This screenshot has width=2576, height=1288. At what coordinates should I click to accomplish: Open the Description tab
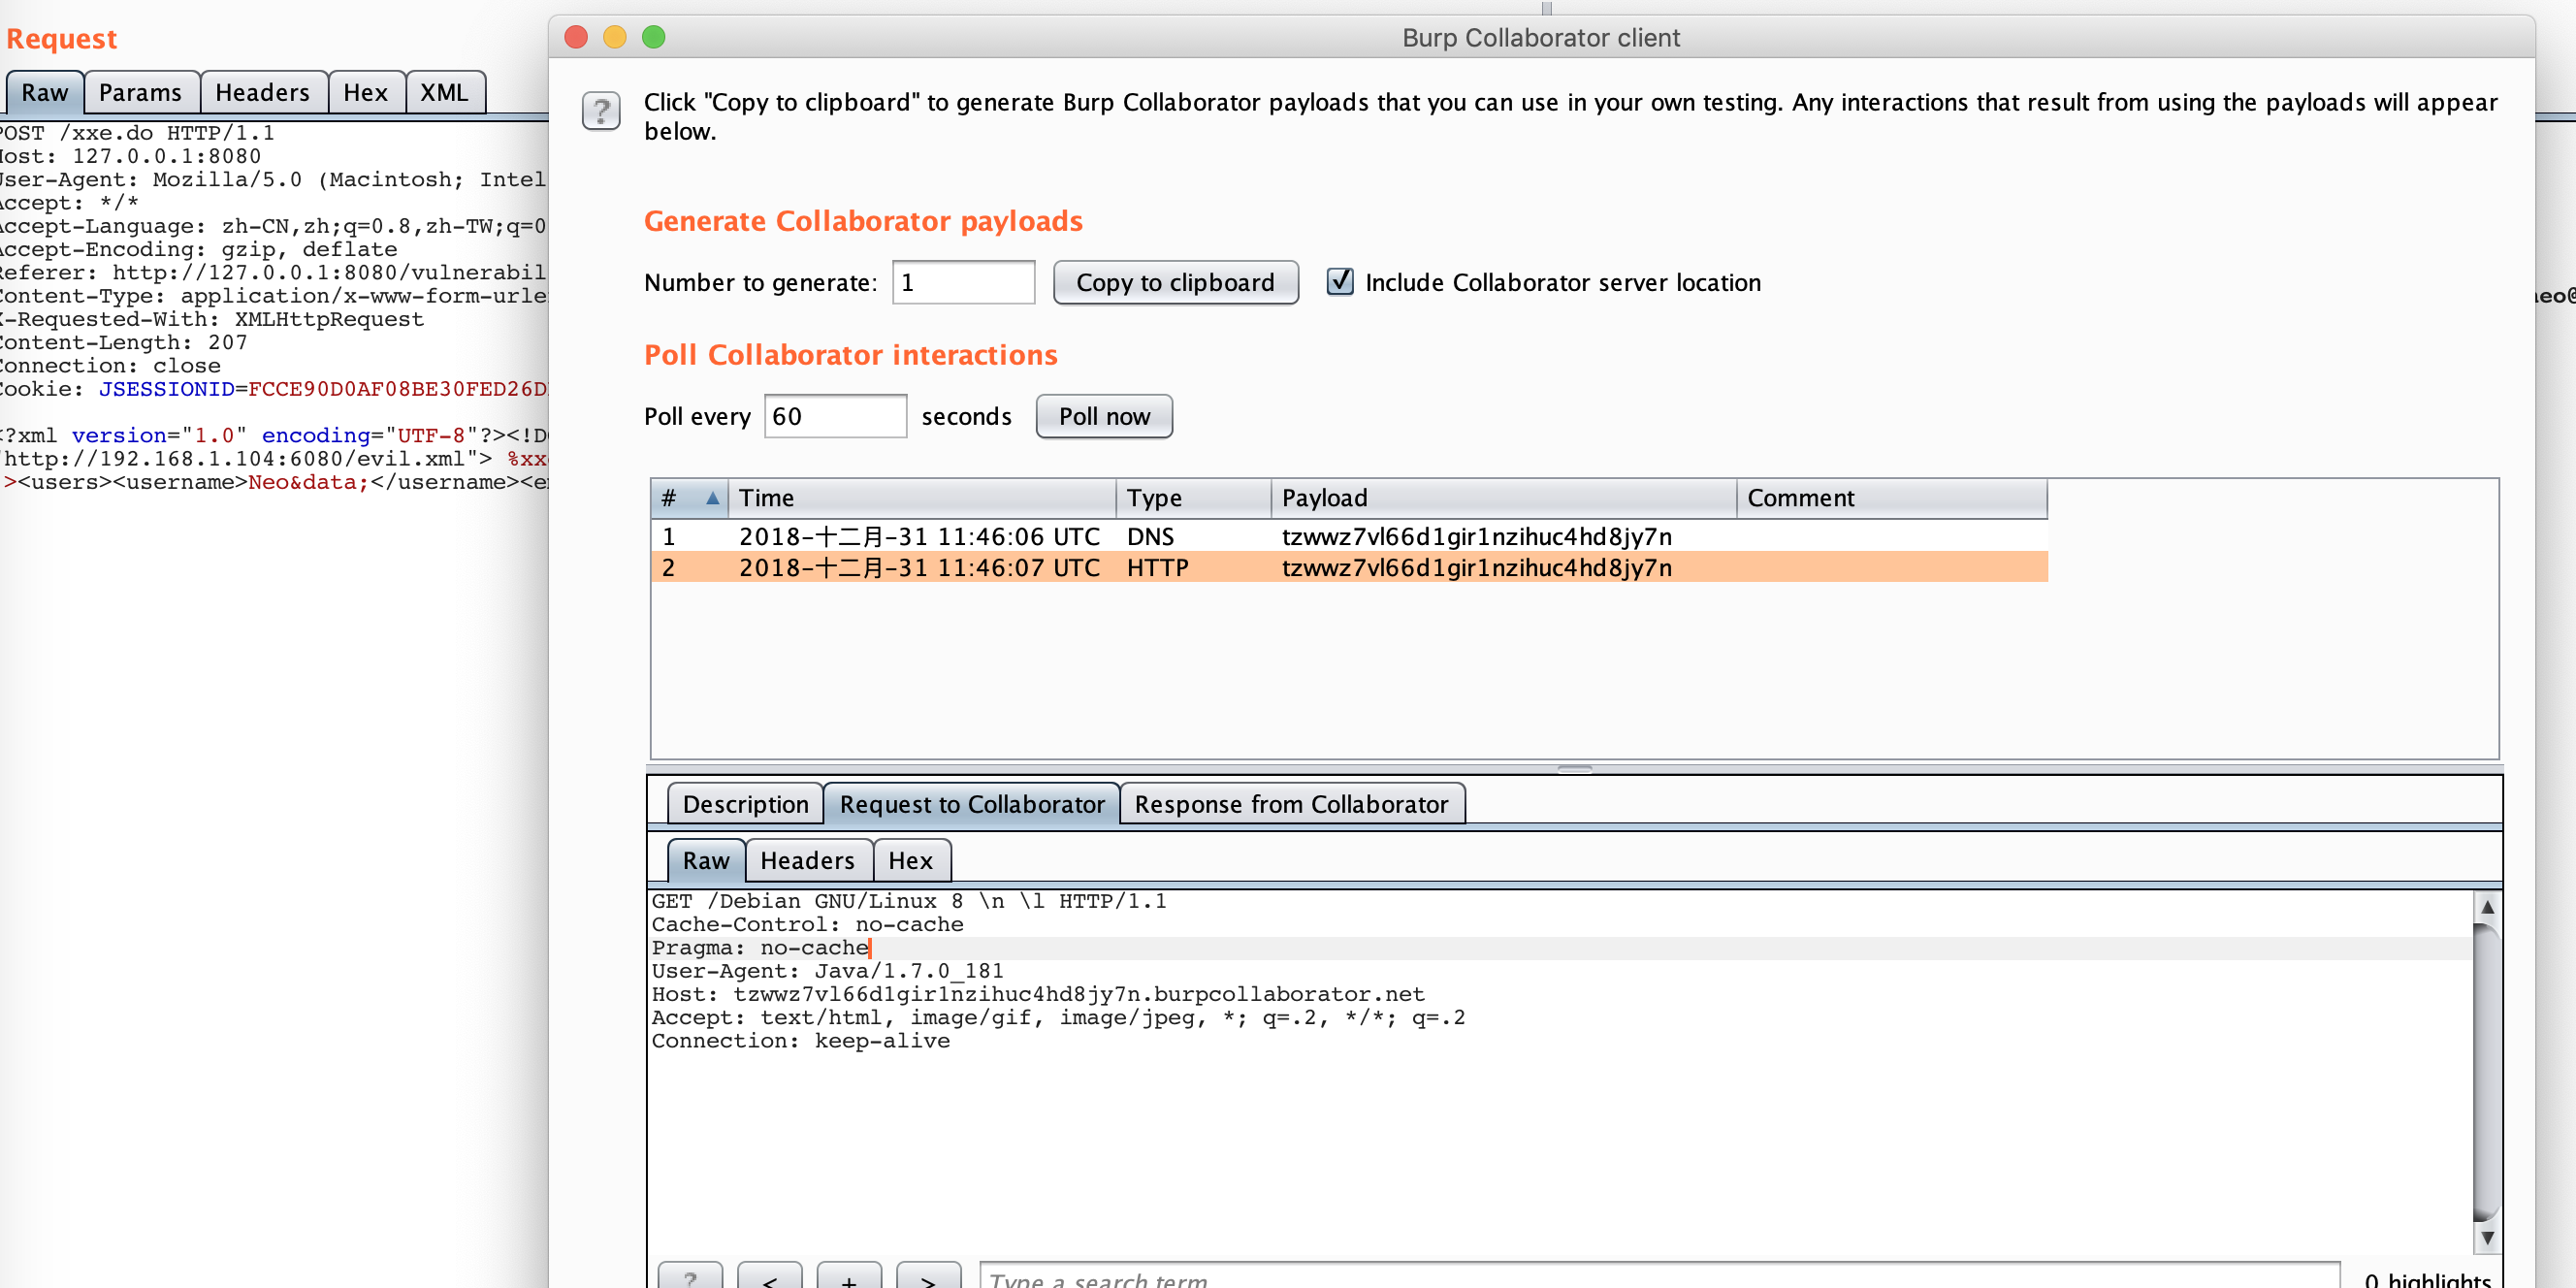pos(745,804)
